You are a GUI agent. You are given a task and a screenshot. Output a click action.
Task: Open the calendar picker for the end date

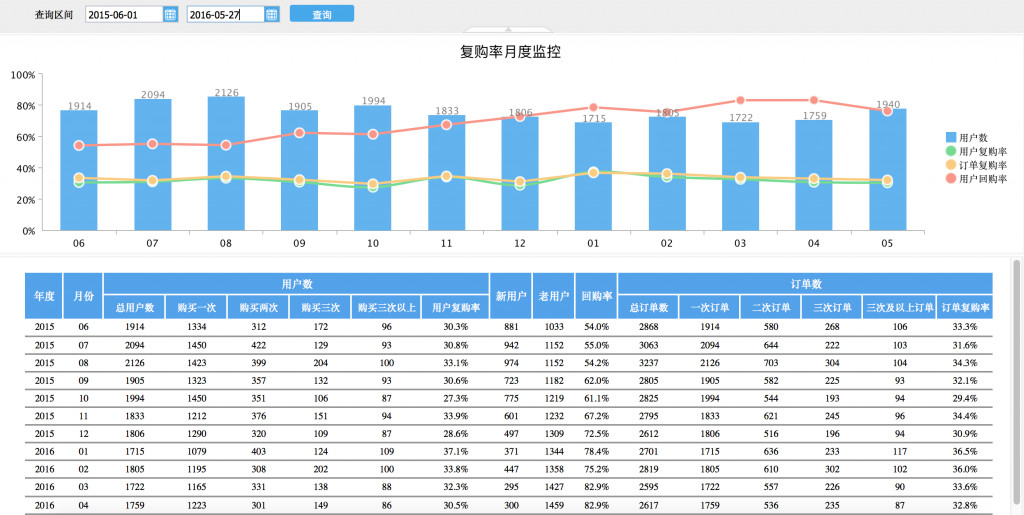coord(272,15)
